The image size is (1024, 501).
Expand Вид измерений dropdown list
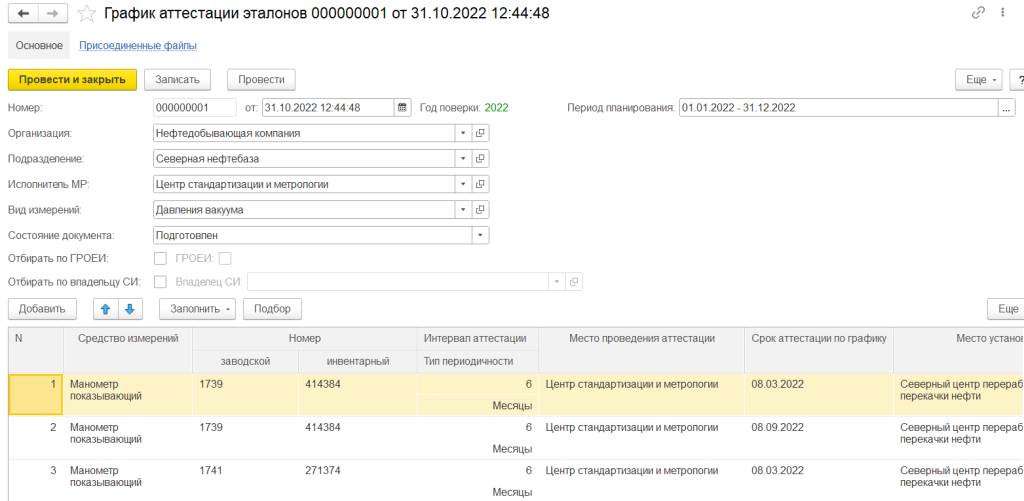463,210
